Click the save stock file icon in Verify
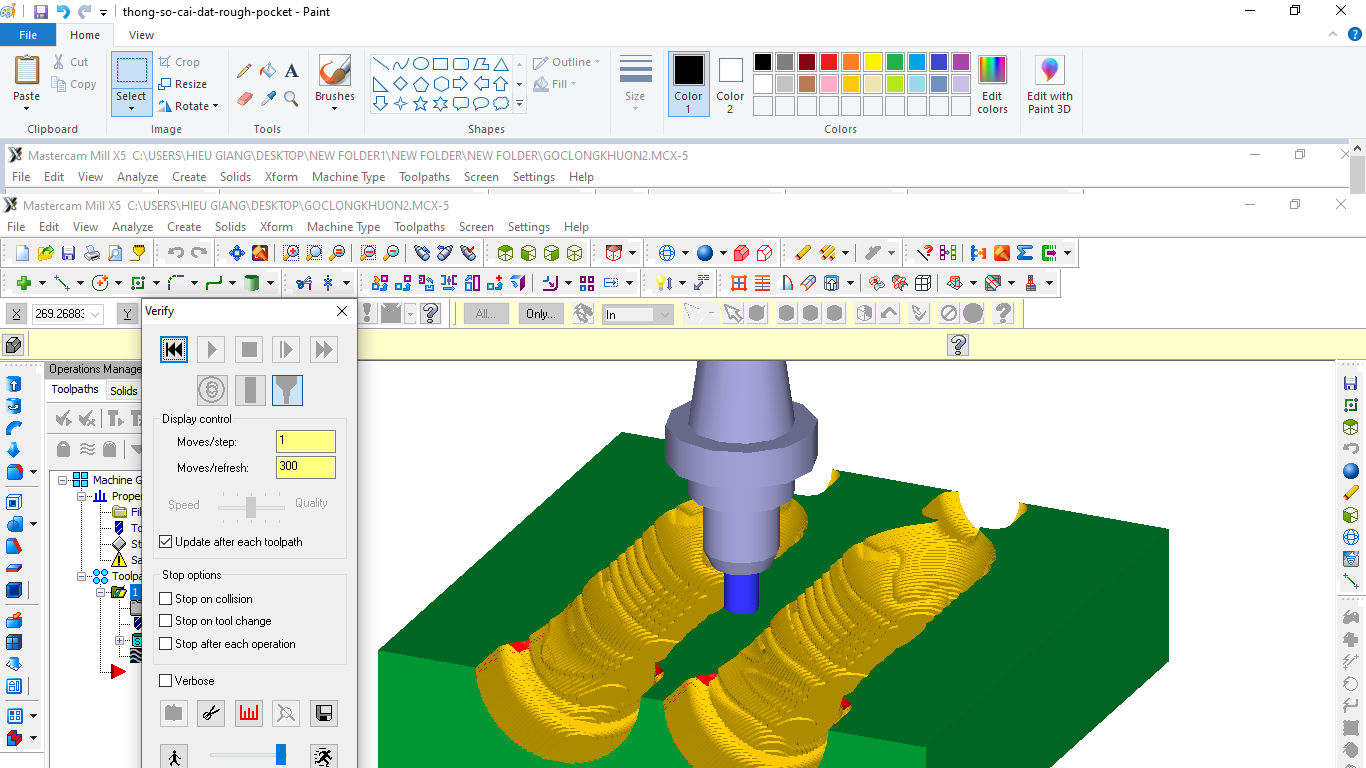Screen dimensions: 1366x768 [323, 713]
